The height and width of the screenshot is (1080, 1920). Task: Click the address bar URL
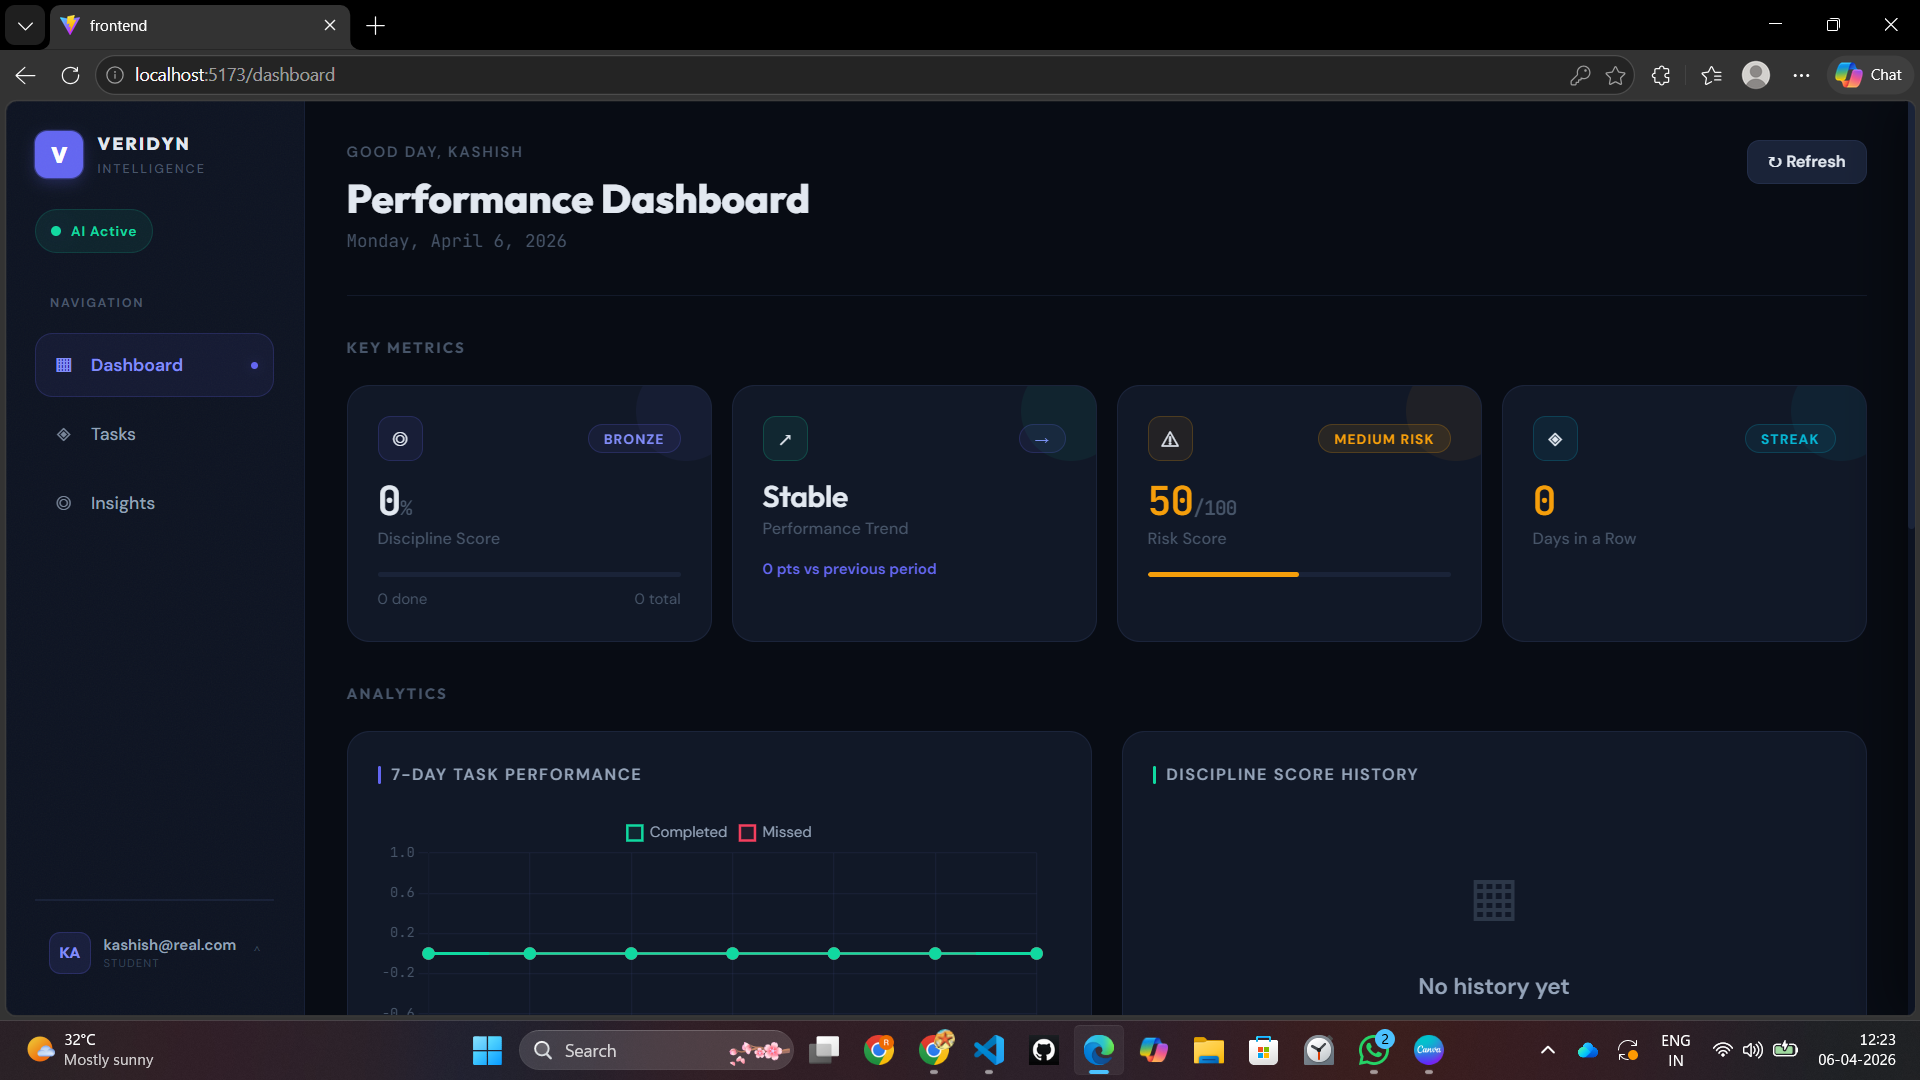(235, 75)
